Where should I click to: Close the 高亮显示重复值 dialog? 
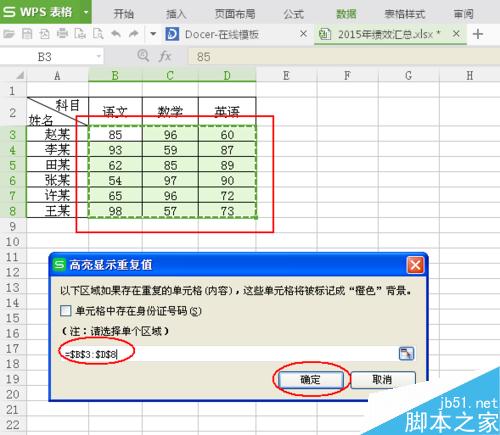[415, 265]
